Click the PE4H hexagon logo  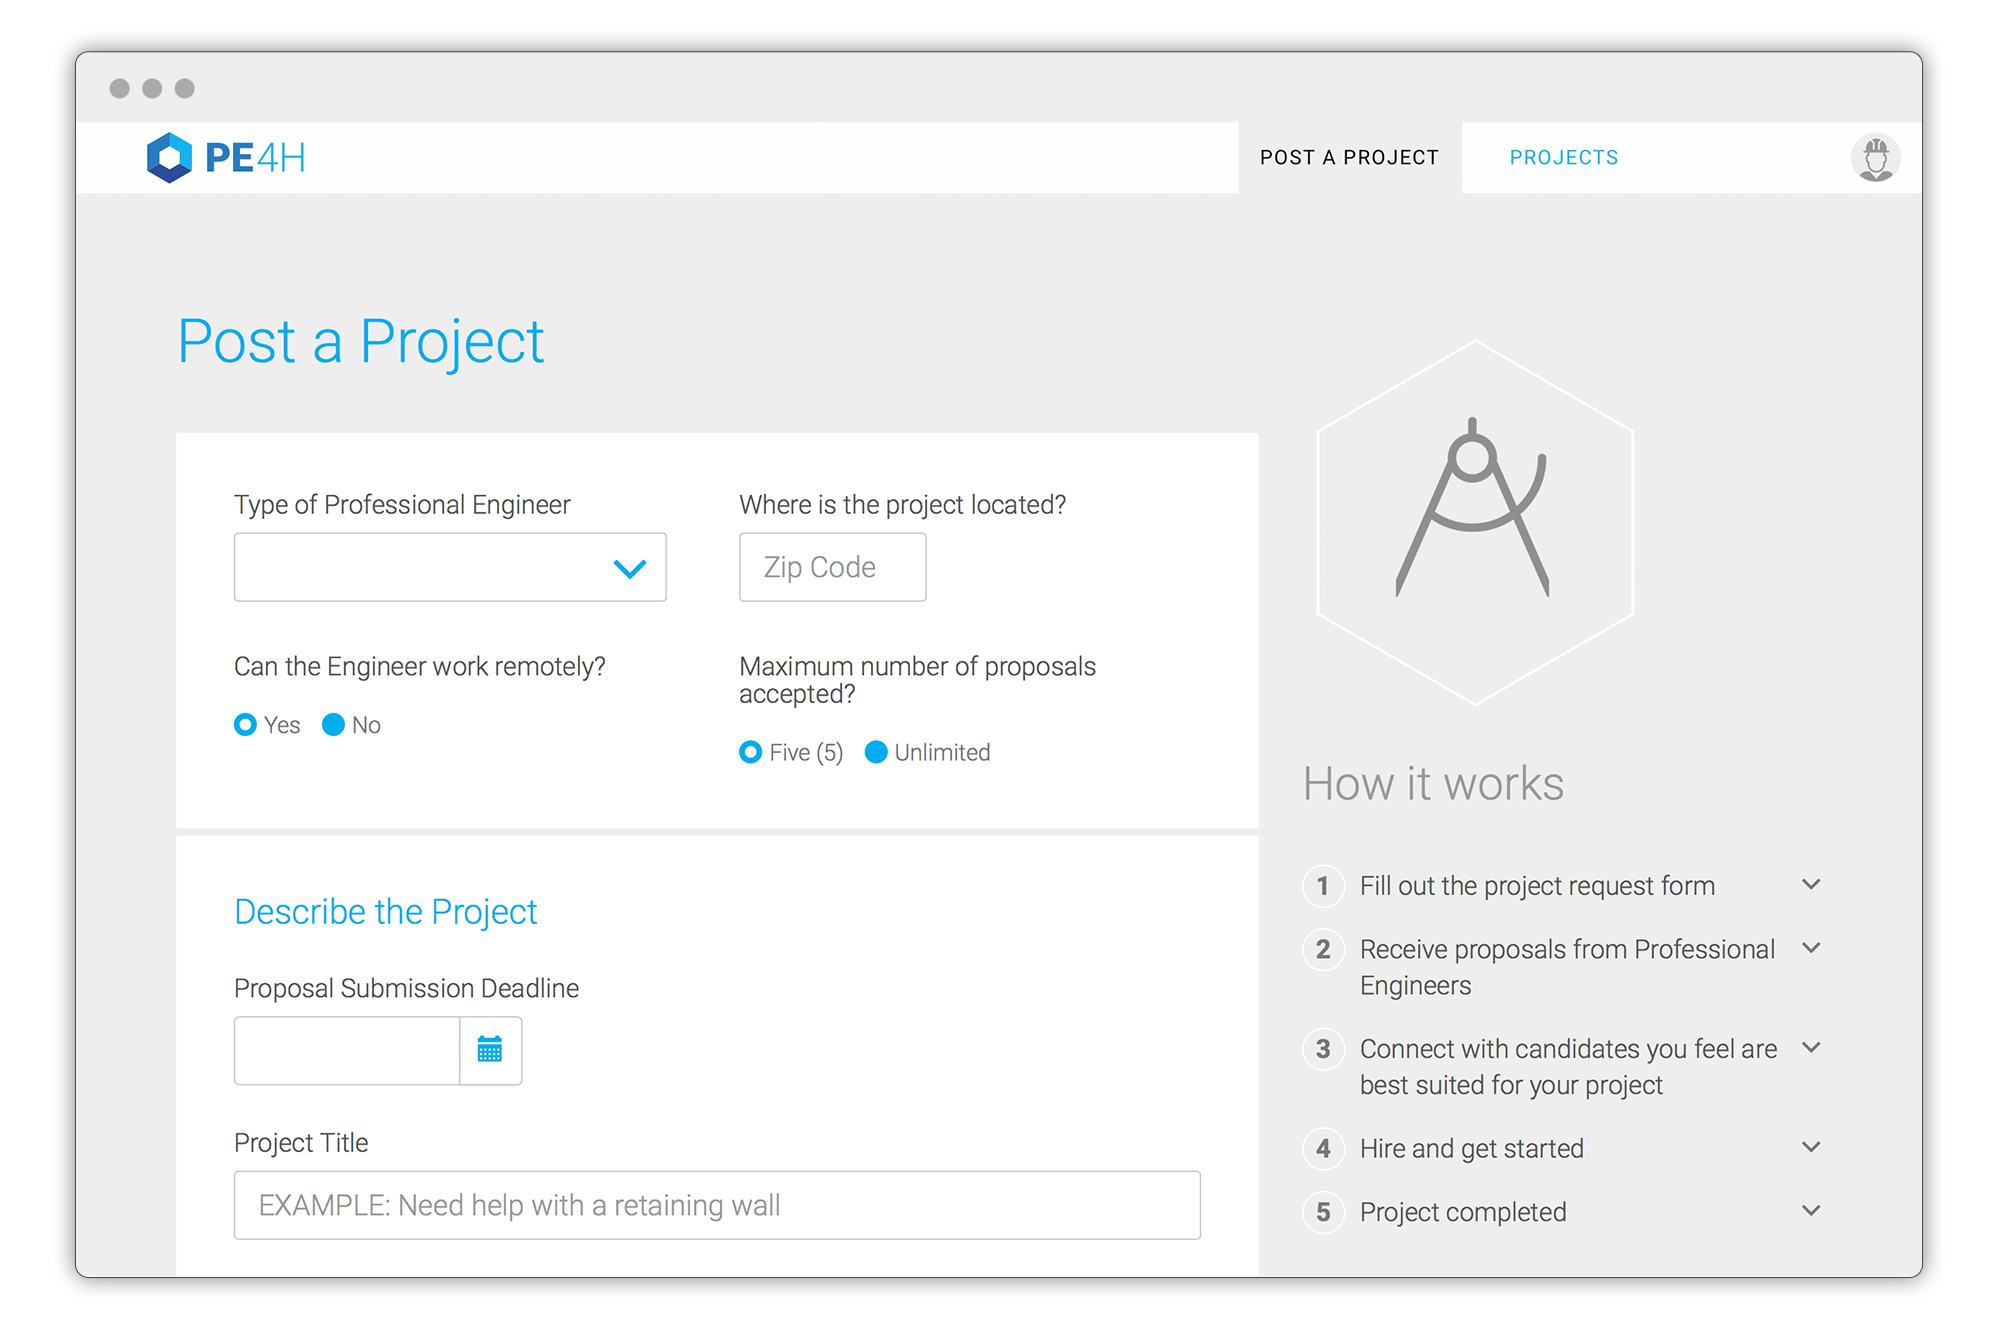tap(169, 157)
